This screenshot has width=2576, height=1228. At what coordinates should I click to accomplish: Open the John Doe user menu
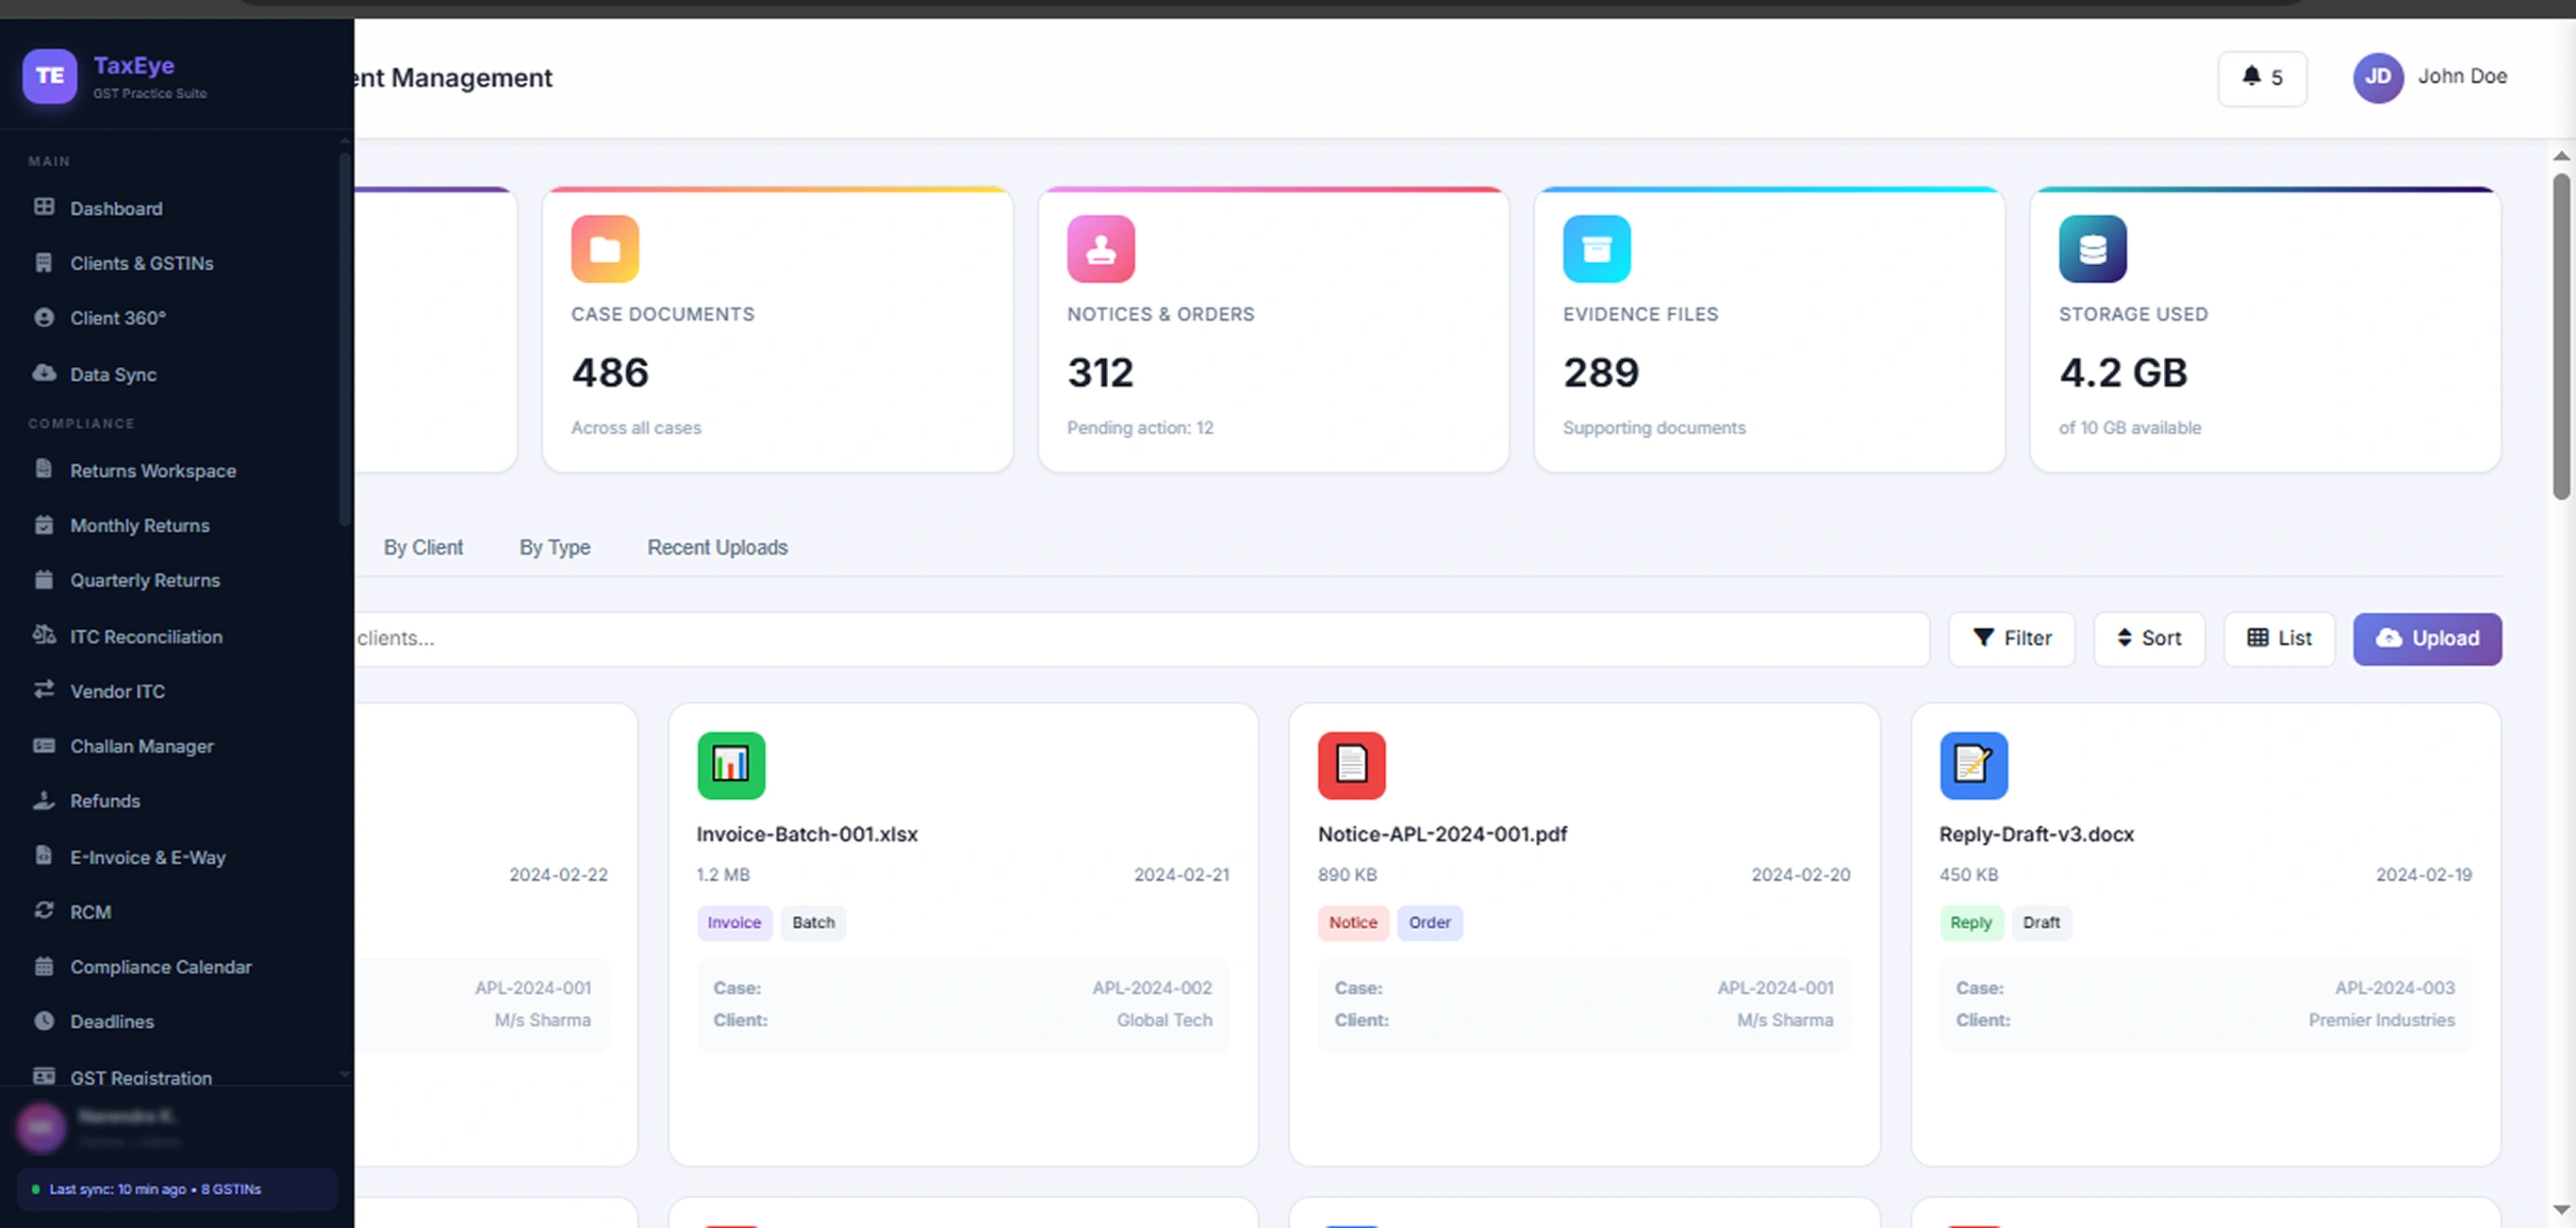(x=2429, y=77)
